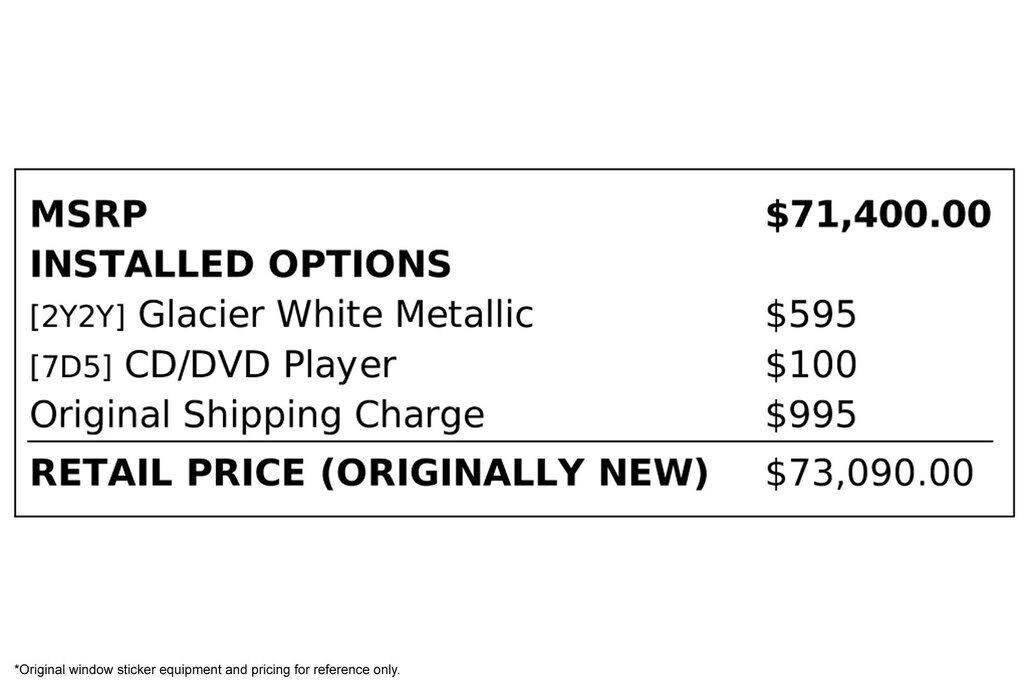Click the MSRP label
The height and width of the screenshot is (683, 1024).
point(89,214)
